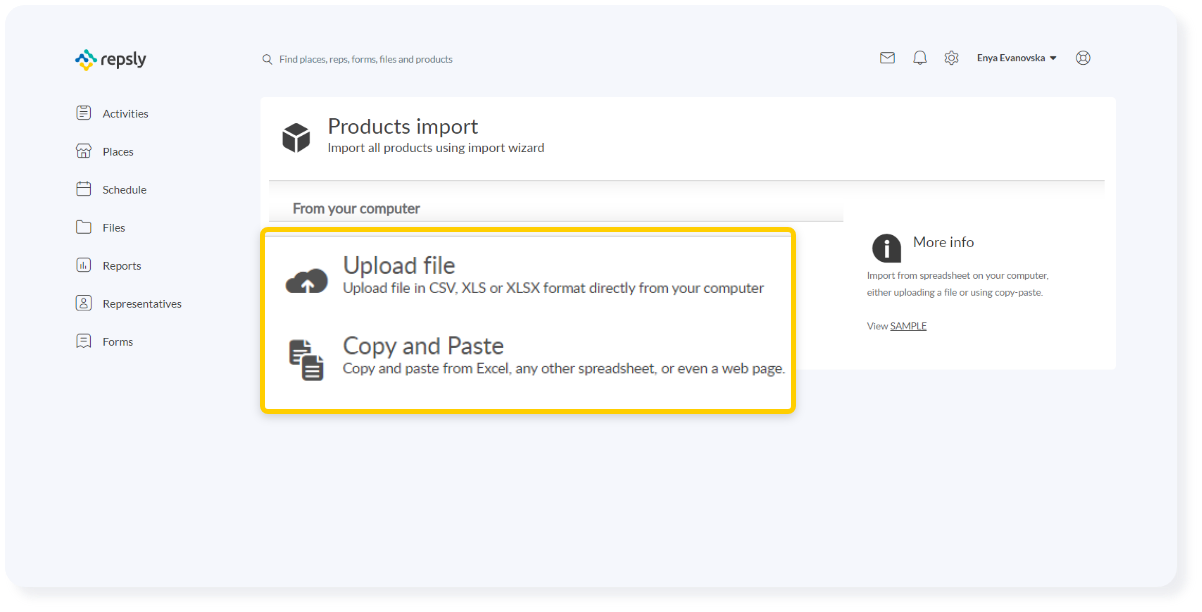Go to Forms in sidebar
Image resolution: width=1202 pixels, height=612 pixels.
pyautogui.click(x=117, y=342)
